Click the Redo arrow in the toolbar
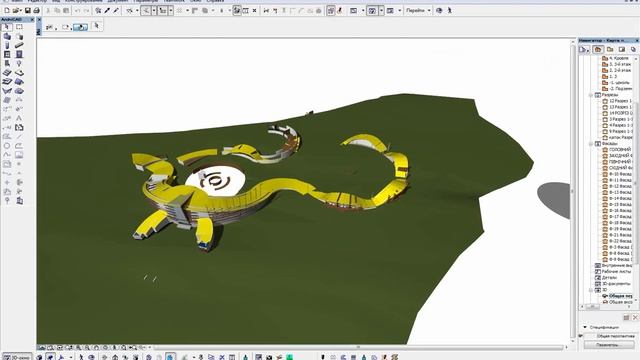The image size is (640, 360). [x=86, y=11]
